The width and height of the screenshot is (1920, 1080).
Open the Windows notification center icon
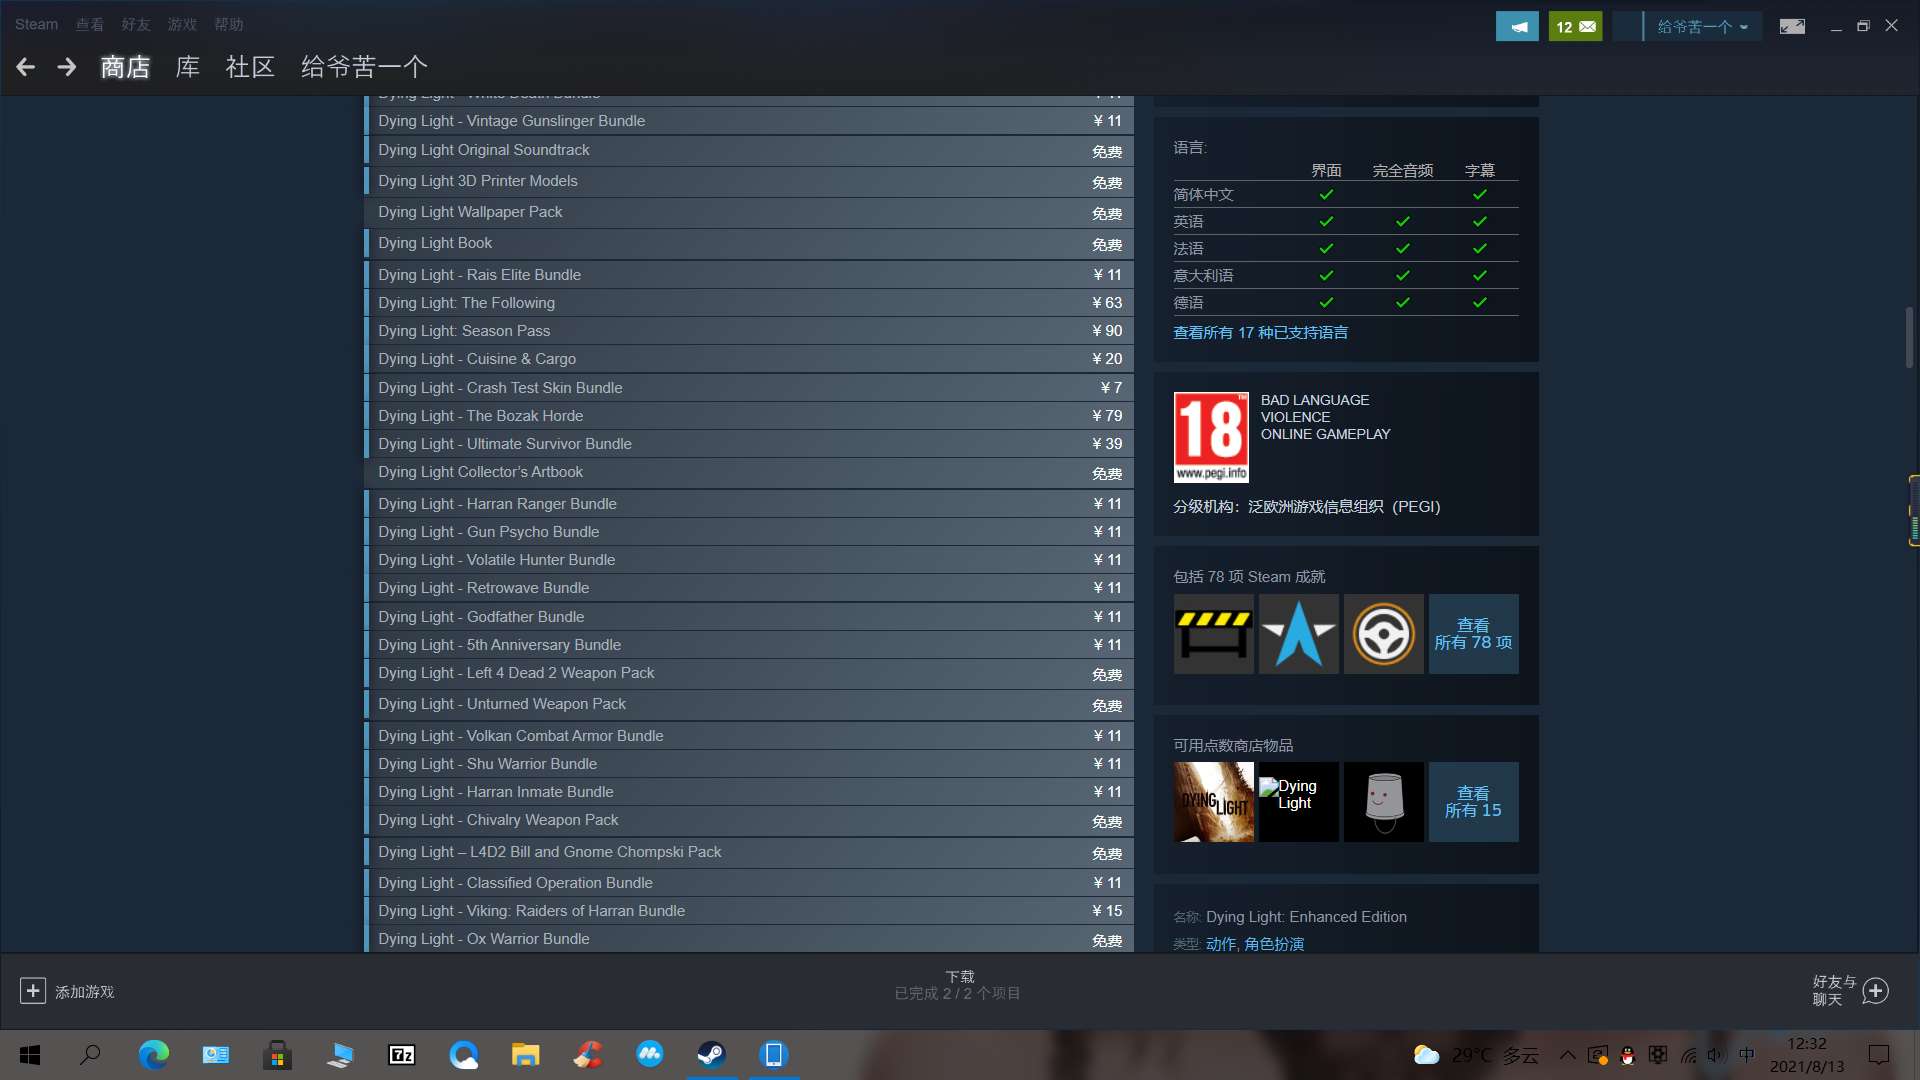1879,1055
